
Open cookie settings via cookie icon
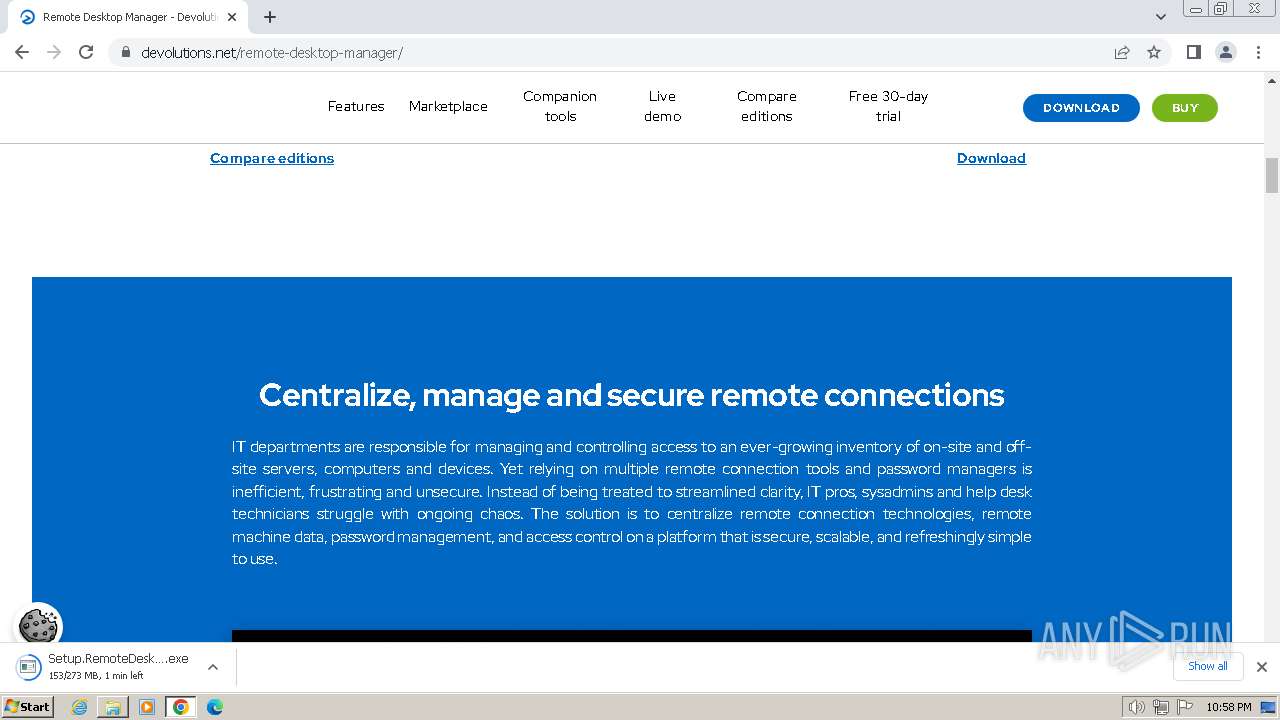click(x=38, y=626)
